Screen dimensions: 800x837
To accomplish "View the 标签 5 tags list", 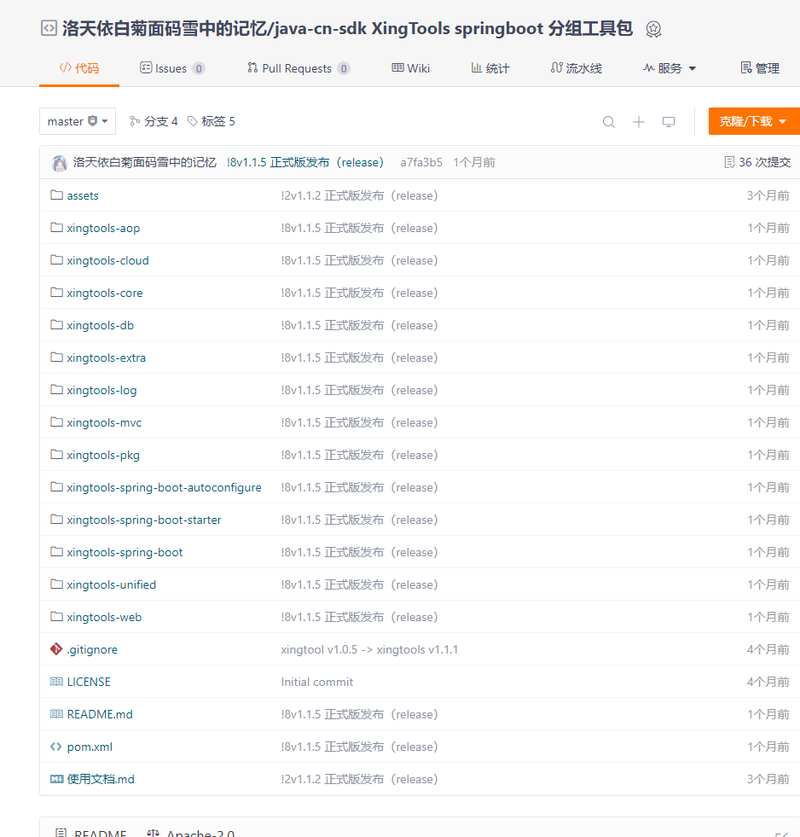I will pyautogui.click(x=211, y=121).
